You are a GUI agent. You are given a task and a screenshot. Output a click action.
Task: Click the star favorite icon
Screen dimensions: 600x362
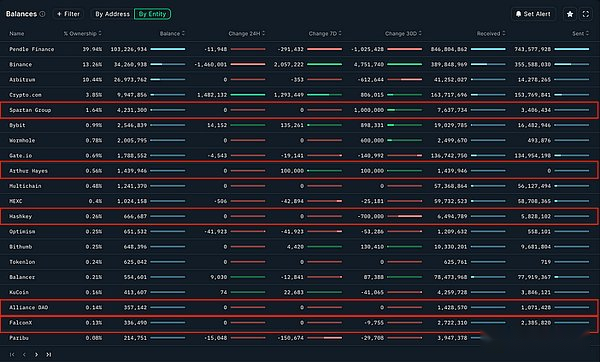(570, 14)
